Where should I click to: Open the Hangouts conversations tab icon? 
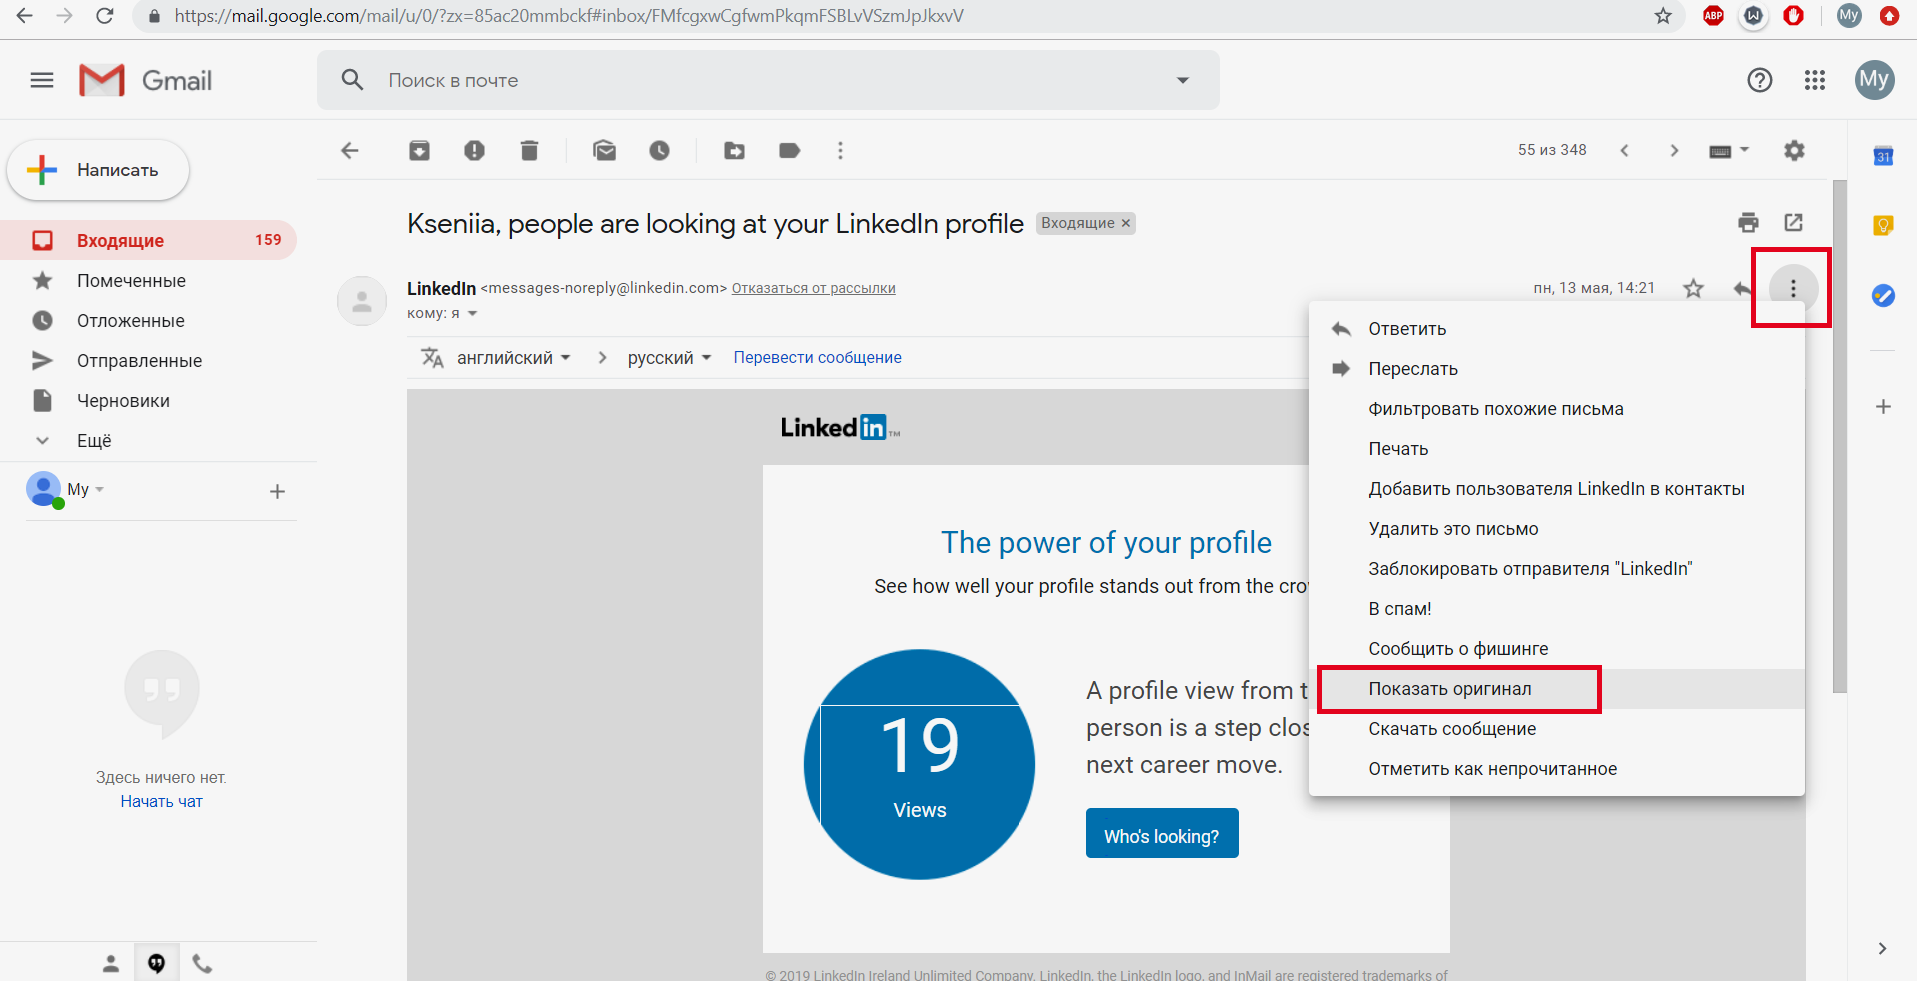click(x=157, y=963)
